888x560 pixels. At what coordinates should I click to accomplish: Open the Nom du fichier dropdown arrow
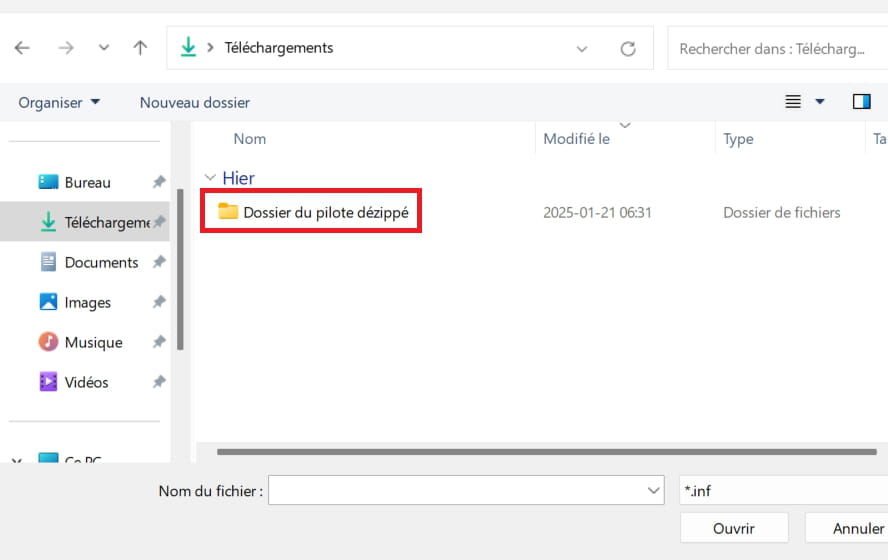click(654, 491)
